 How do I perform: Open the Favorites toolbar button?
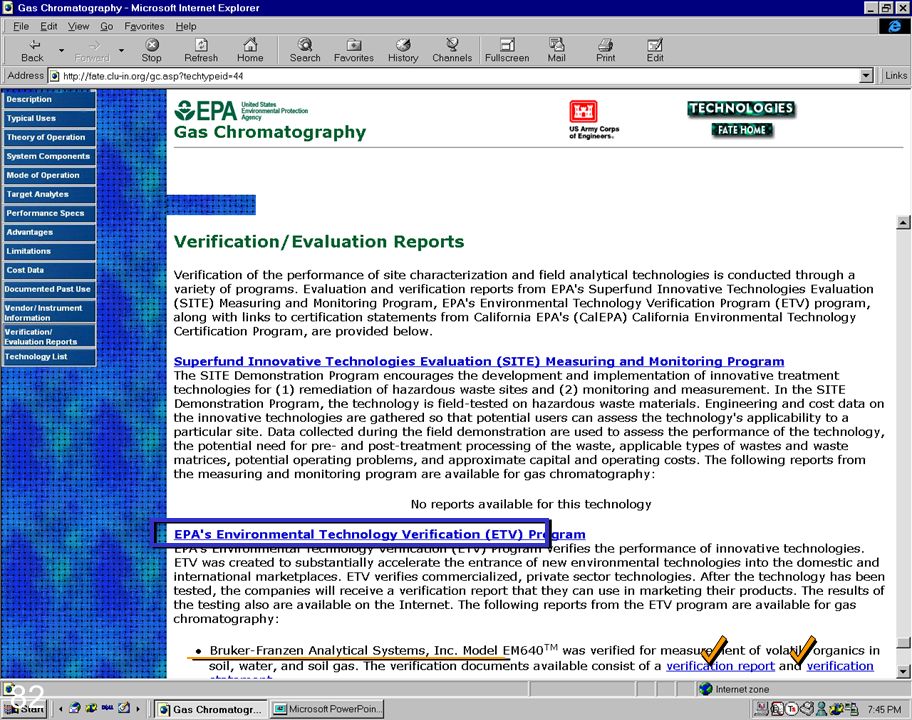pyautogui.click(x=354, y=51)
